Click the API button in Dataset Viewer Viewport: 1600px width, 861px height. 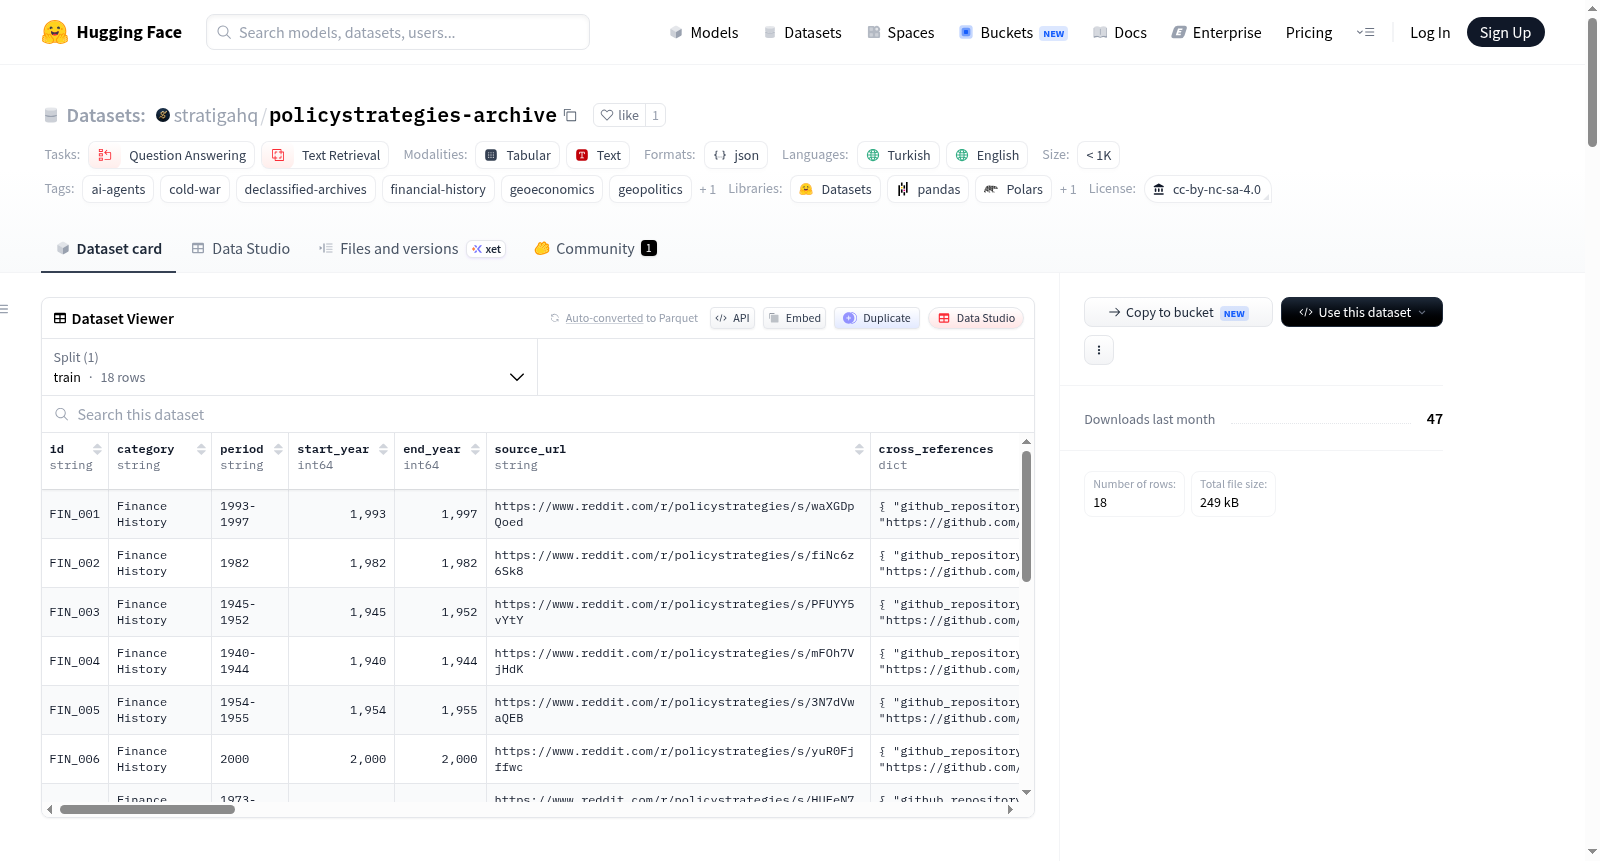732,318
